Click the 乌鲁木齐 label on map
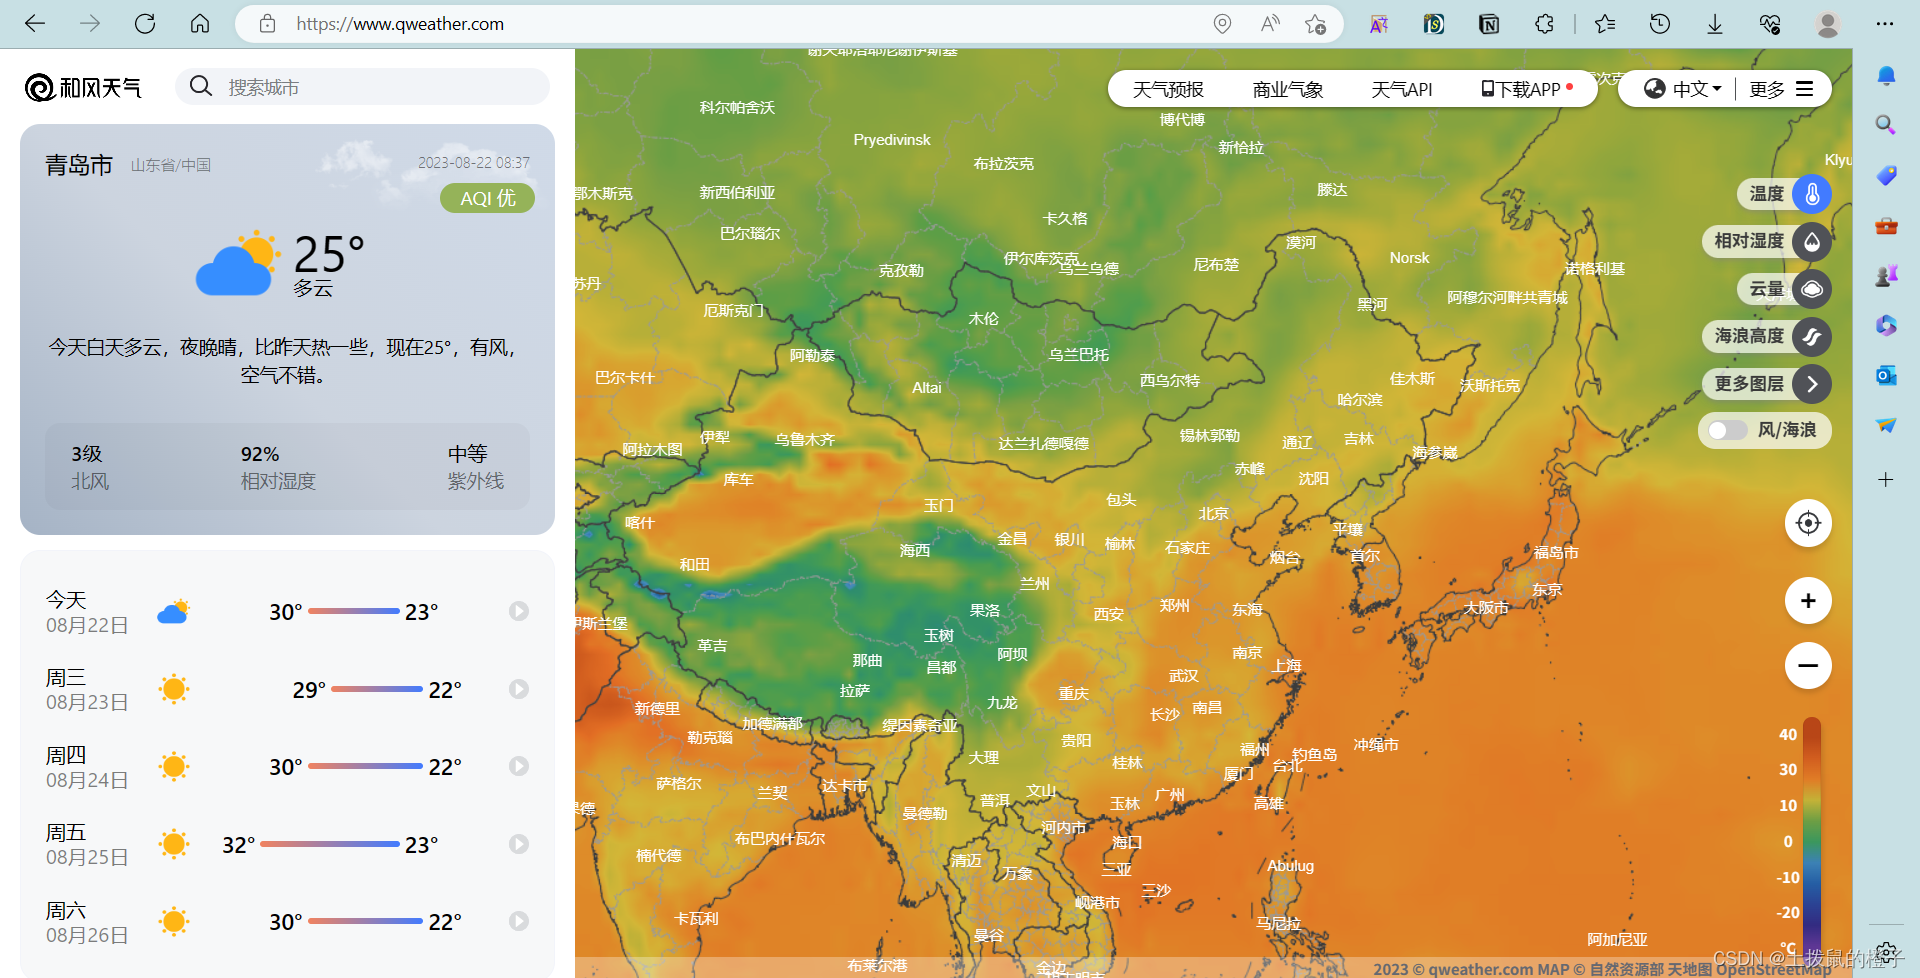1920x978 pixels. (x=805, y=439)
